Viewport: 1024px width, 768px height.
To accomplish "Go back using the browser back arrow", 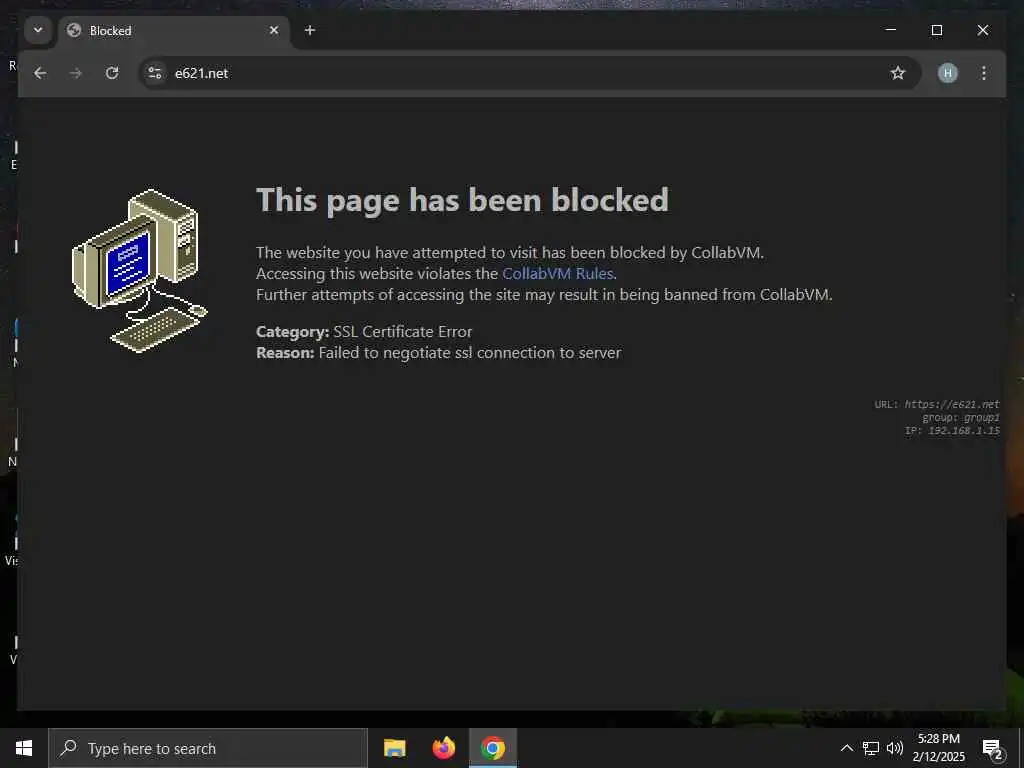I will (x=40, y=73).
